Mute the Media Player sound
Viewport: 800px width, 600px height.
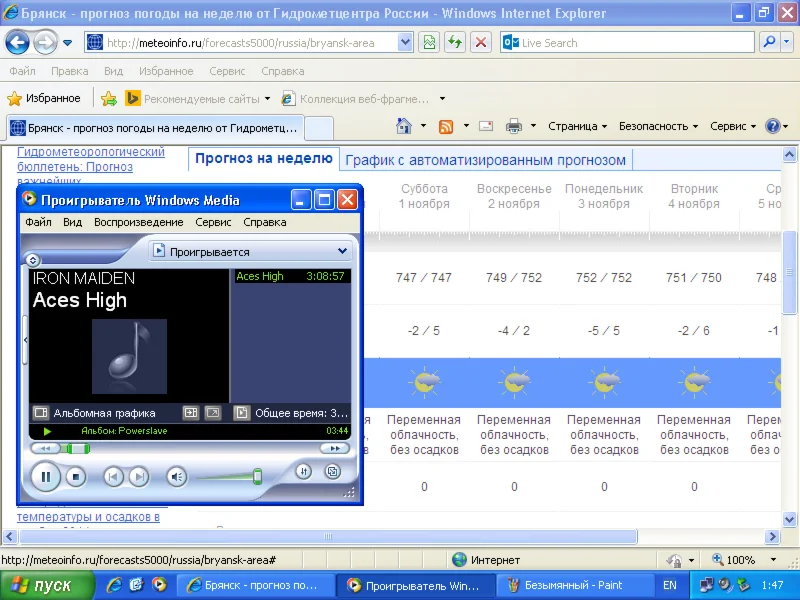[x=176, y=477]
